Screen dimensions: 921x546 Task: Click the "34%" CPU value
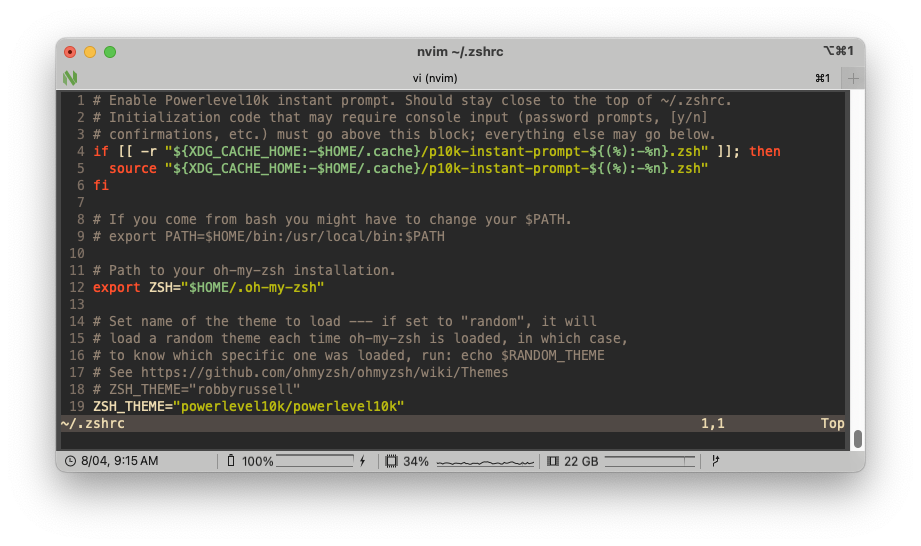pos(416,461)
